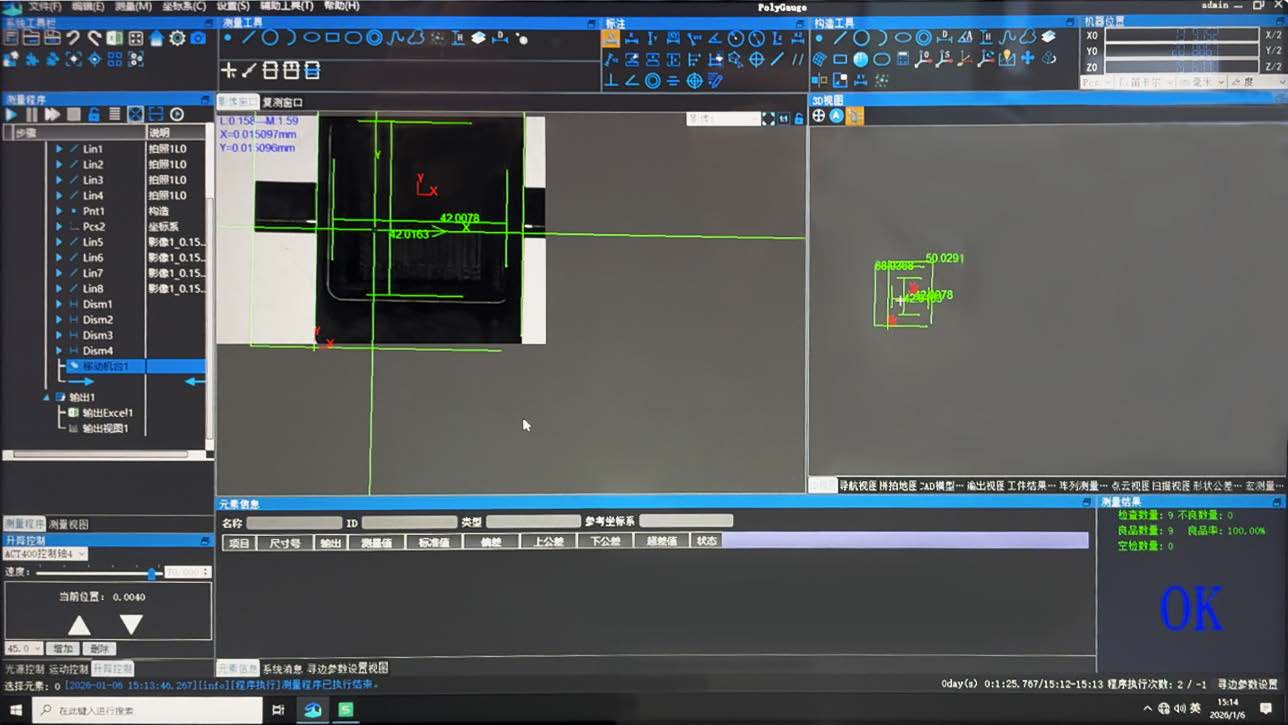Stop the measurement program with the stop button
Image resolution: width=1288 pixels, height=725 pixels.
click(x=73, y=115)
